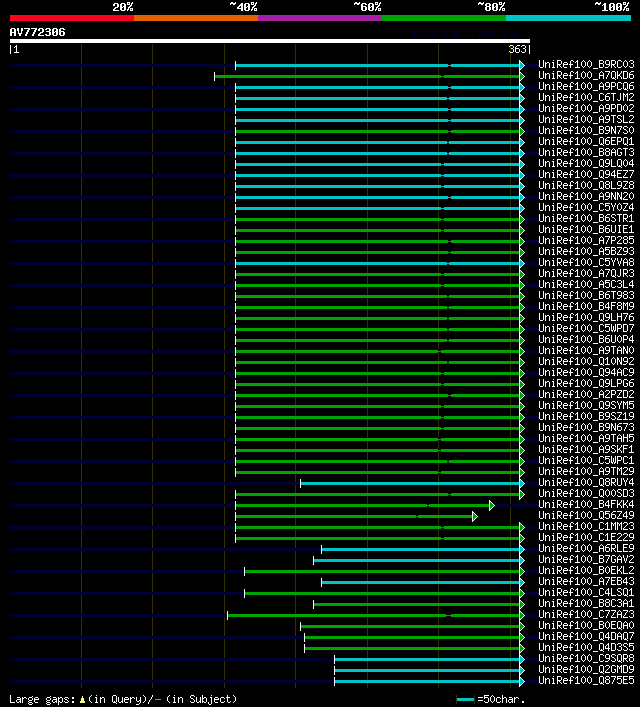Select the UniRef100_Q9LQ04 label
This screenshot has height=707, width=640.
[x=586, y=163]
